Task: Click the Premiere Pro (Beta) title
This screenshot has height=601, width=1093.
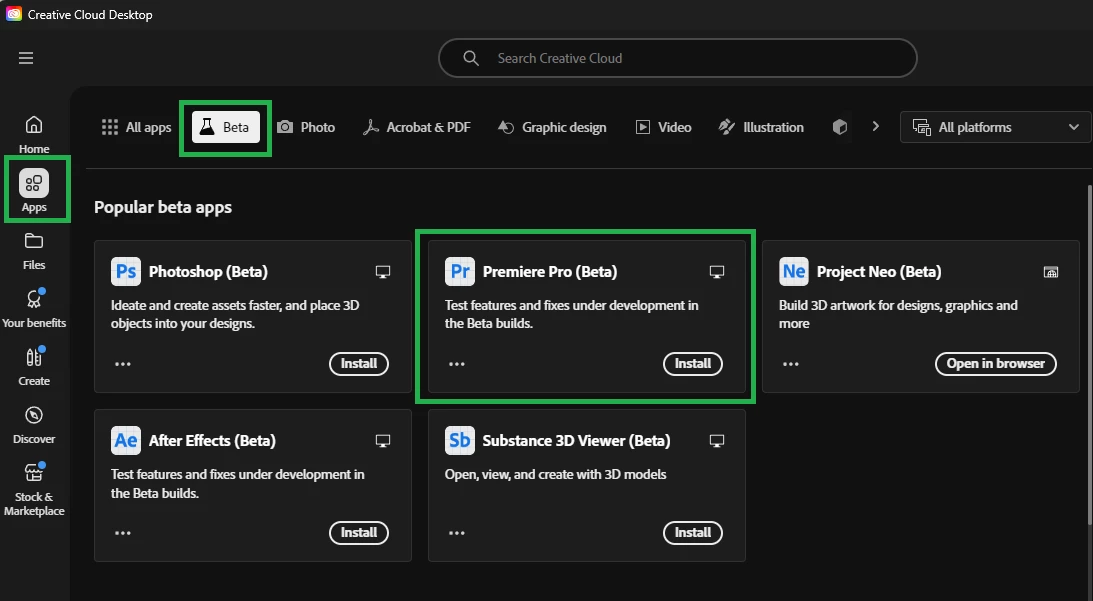Action: (x=550, y=272)
